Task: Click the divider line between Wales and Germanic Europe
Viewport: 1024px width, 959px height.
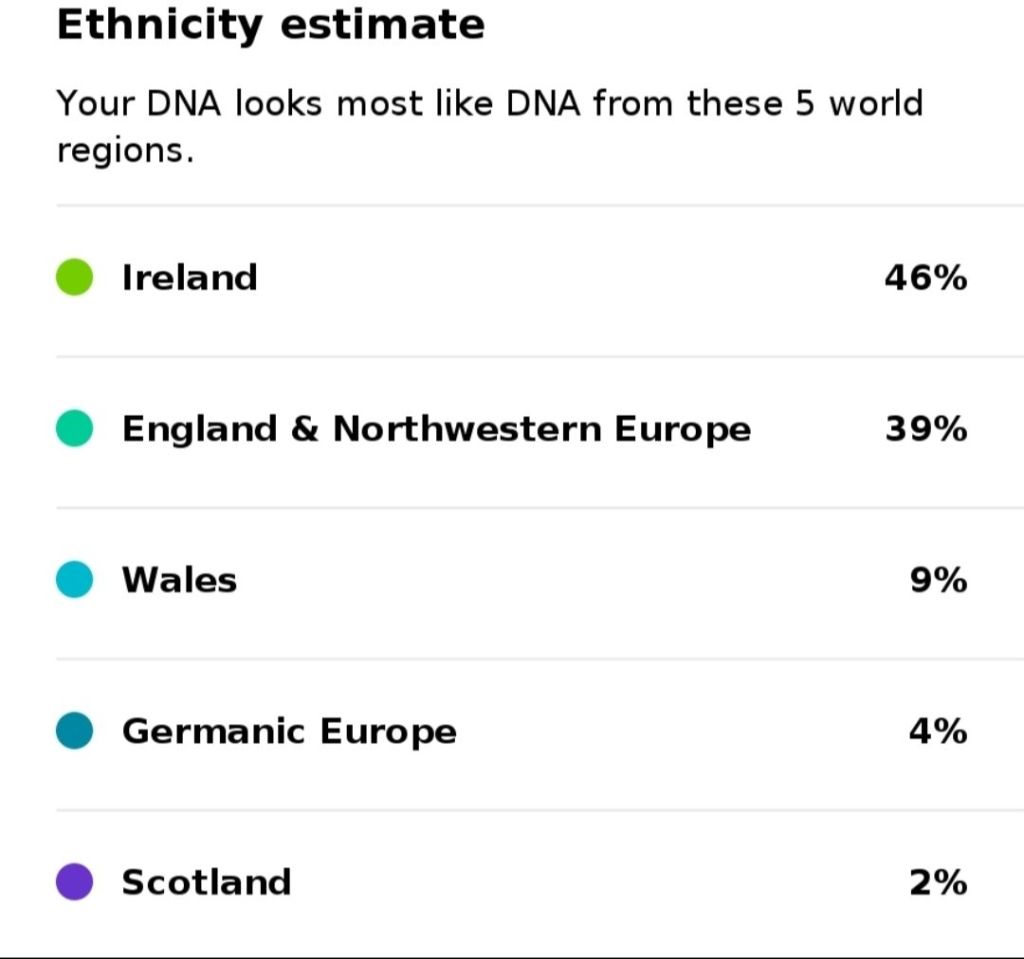Action: click(x=540, y=658)
